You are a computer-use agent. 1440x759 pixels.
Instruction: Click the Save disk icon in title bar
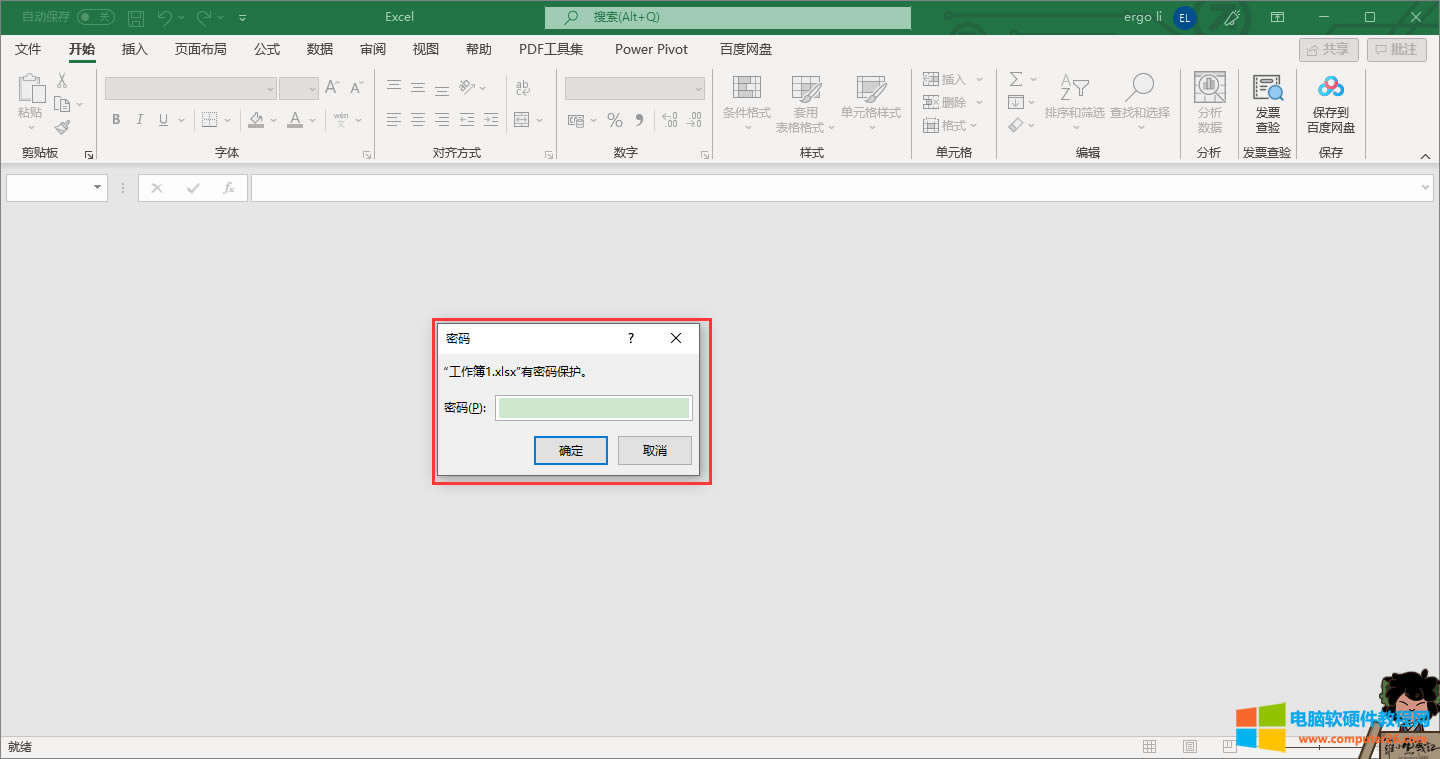click(x=136, y=17)
